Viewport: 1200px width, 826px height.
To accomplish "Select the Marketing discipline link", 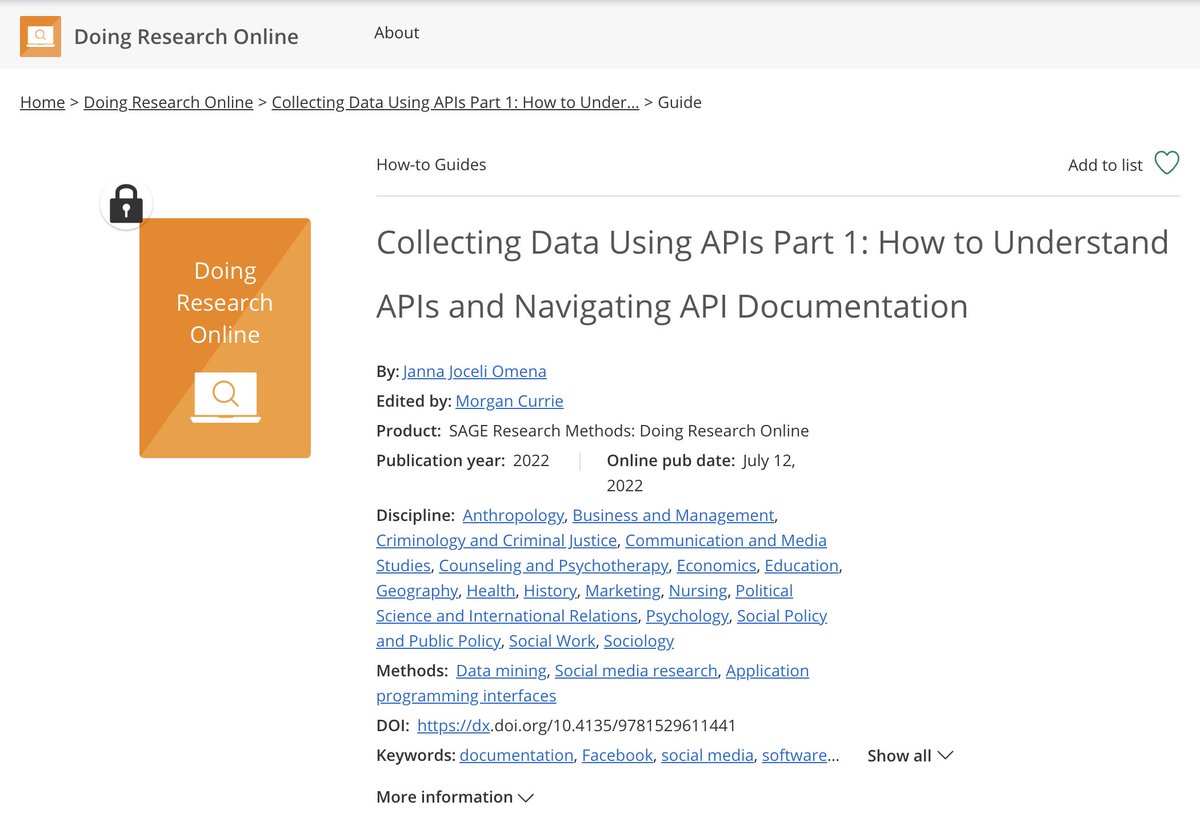I will (622, 591).
